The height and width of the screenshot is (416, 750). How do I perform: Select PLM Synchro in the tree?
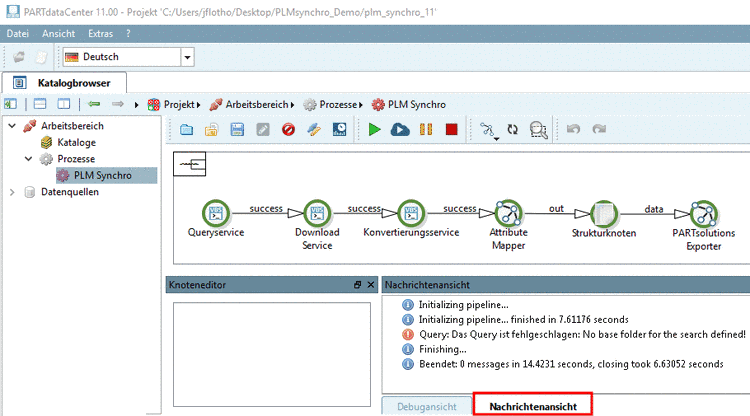click(x=103, y=175)
